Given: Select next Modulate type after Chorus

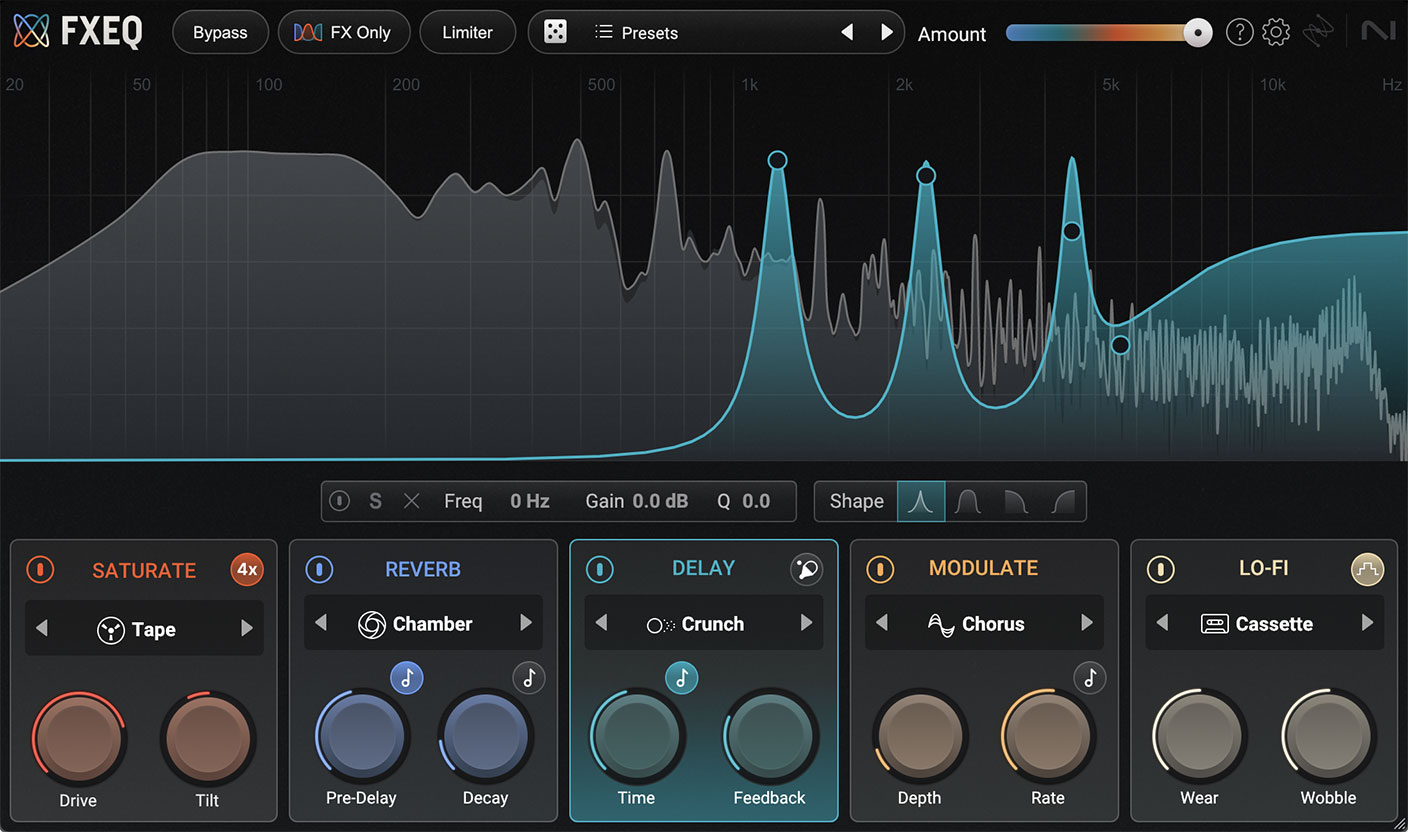Looking at the screenshot, I should (x=1087, y=623).
